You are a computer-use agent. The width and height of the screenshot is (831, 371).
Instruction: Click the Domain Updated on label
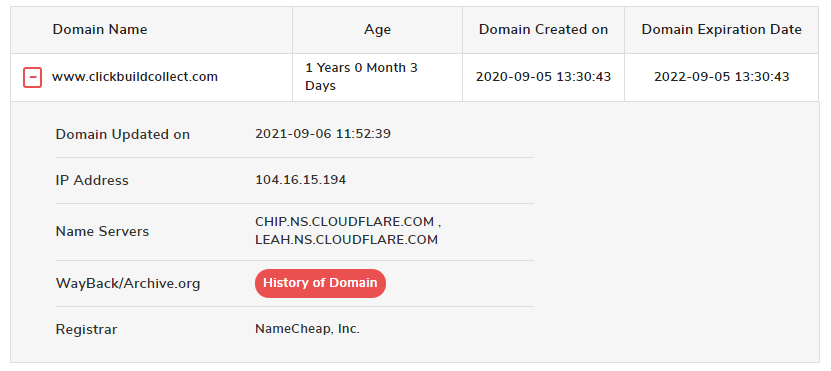pos(122,135)
